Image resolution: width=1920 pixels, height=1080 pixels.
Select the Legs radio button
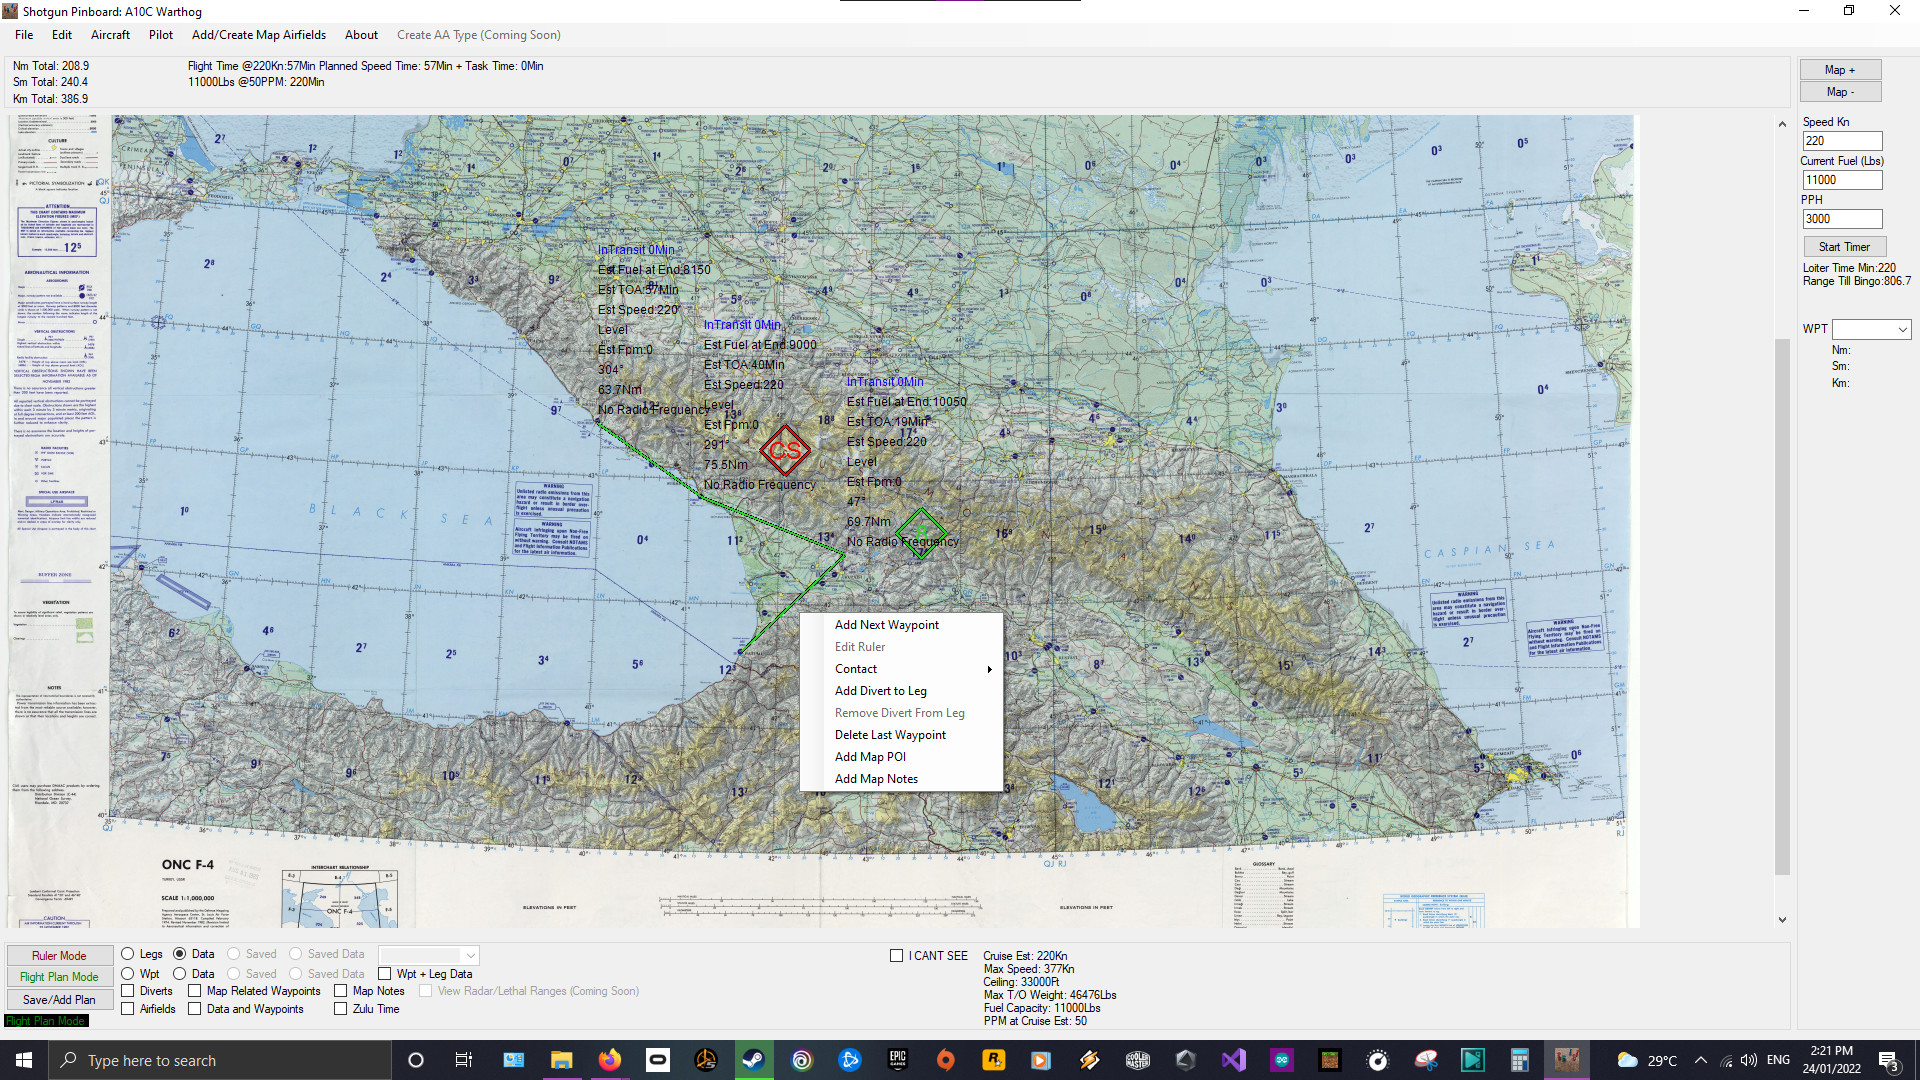[127, 954]
